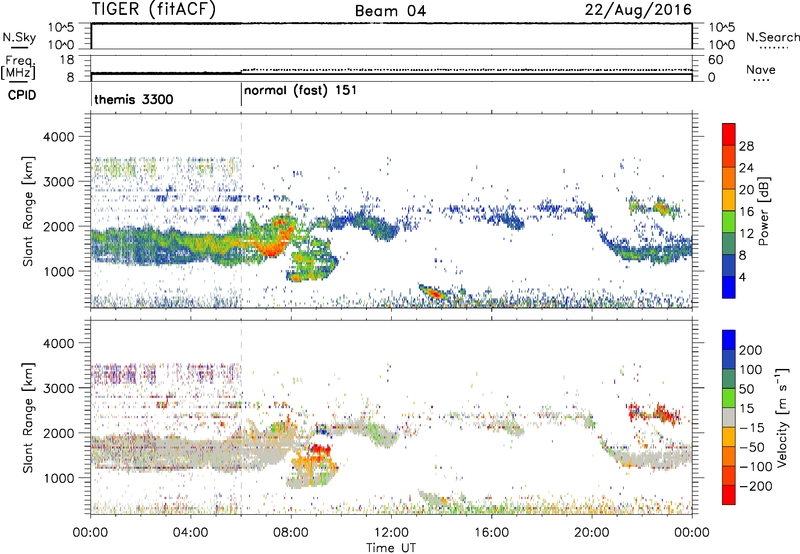This screenshot has height=554, width=800.
Task: Click the Nave legend label
Action: pyautogui.click(x=761, y=69)
